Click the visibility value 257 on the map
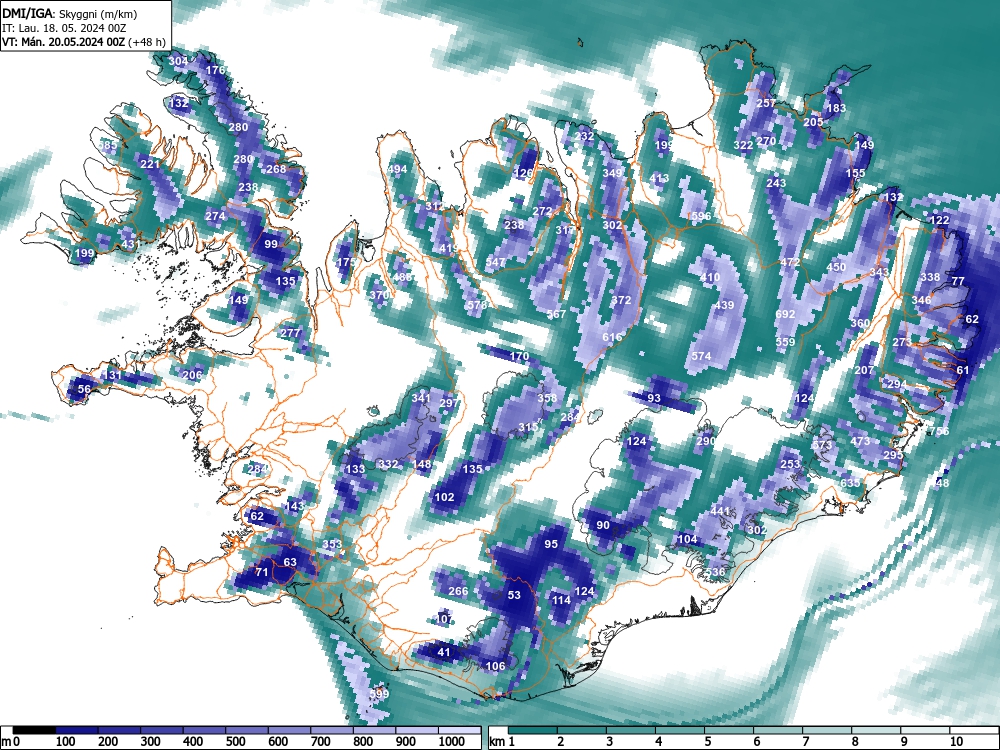Viewport: 1000px width, 750px height. pos(766,103)
